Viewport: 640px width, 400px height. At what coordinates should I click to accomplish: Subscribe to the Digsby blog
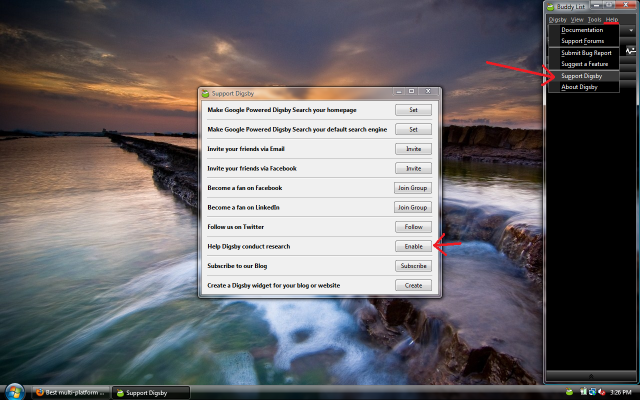coord(413,266)
